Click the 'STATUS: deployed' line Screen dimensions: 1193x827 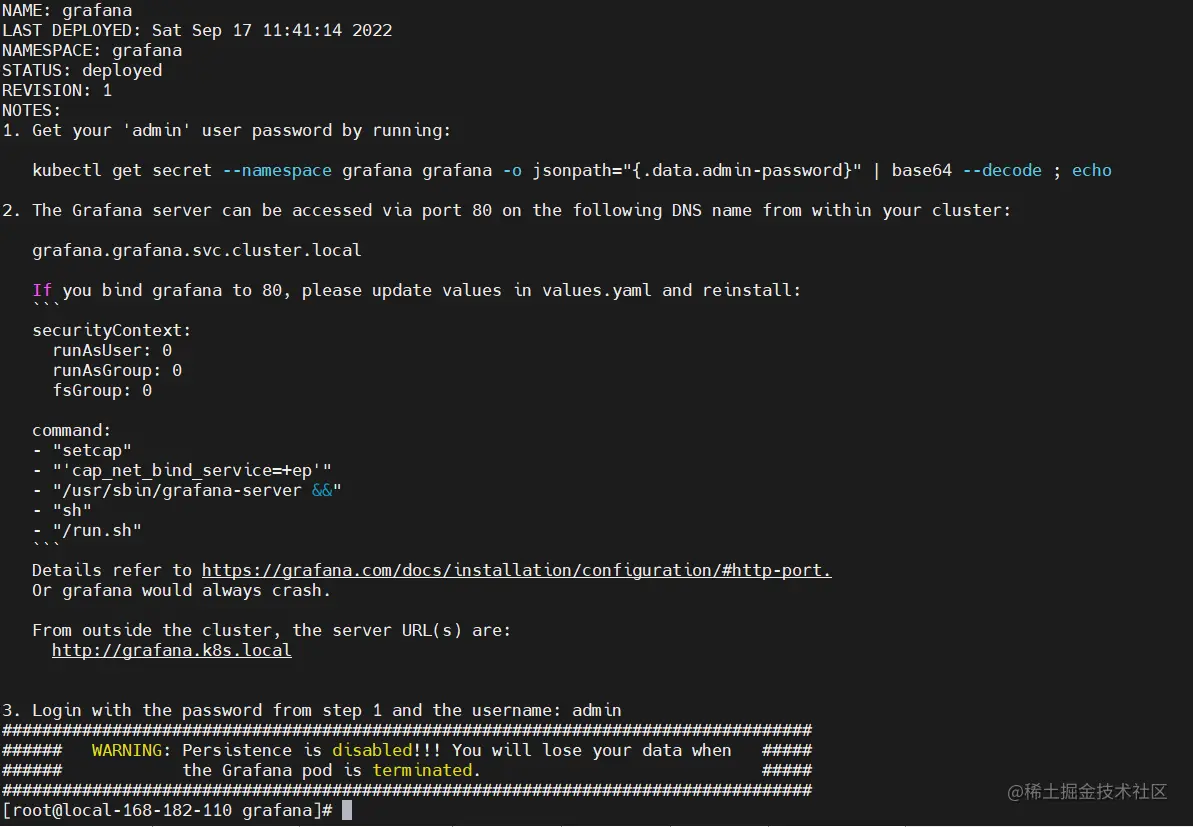pyautogui.click(x=82, y=70)
